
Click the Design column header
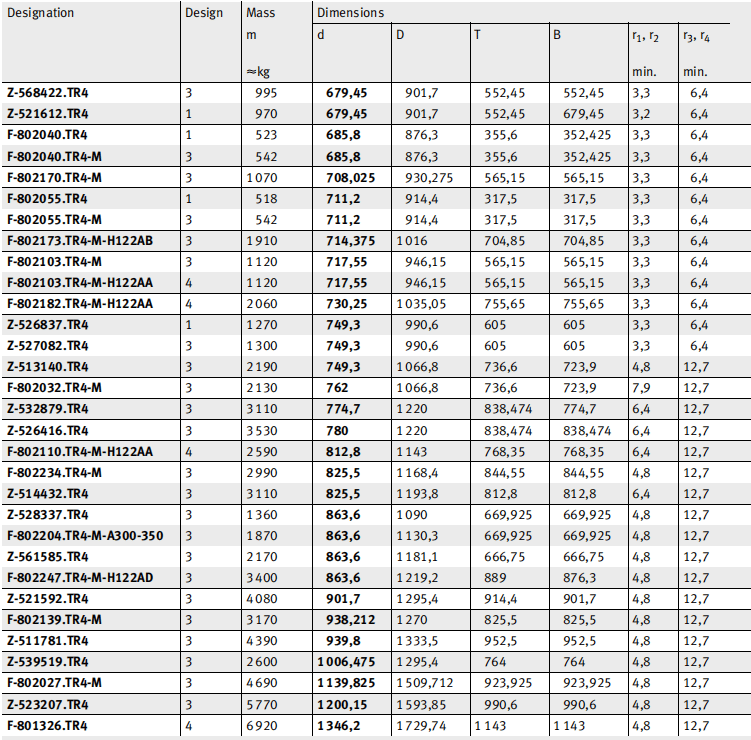(x=205, y=14)
